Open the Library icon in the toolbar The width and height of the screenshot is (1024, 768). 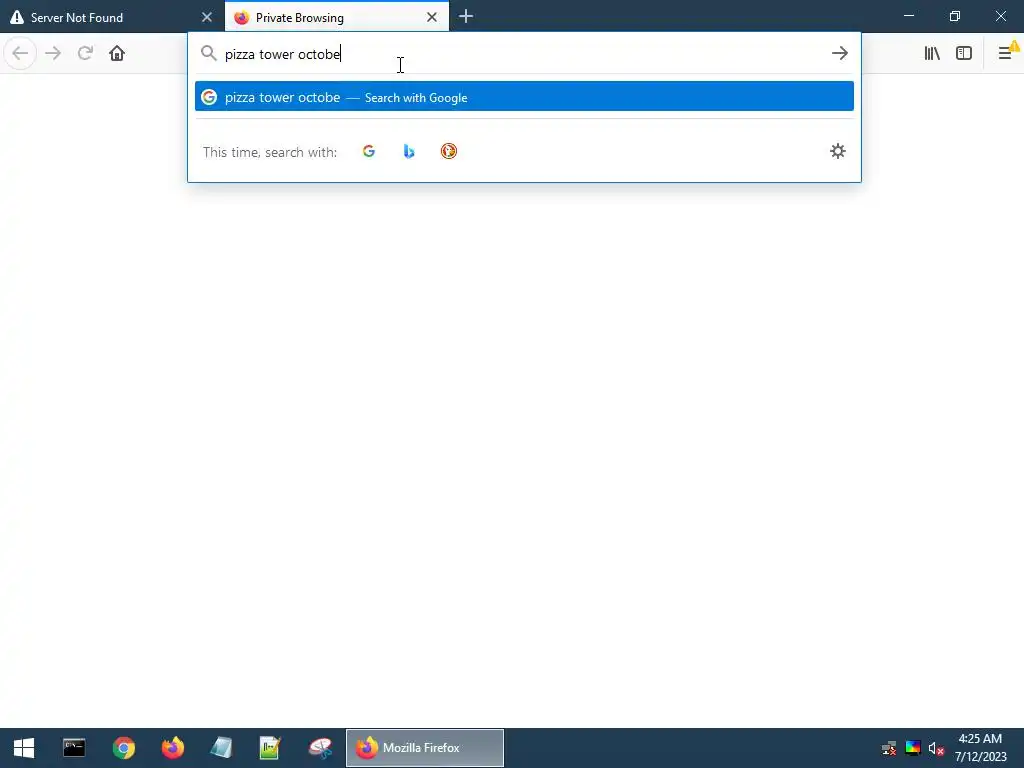932,53
